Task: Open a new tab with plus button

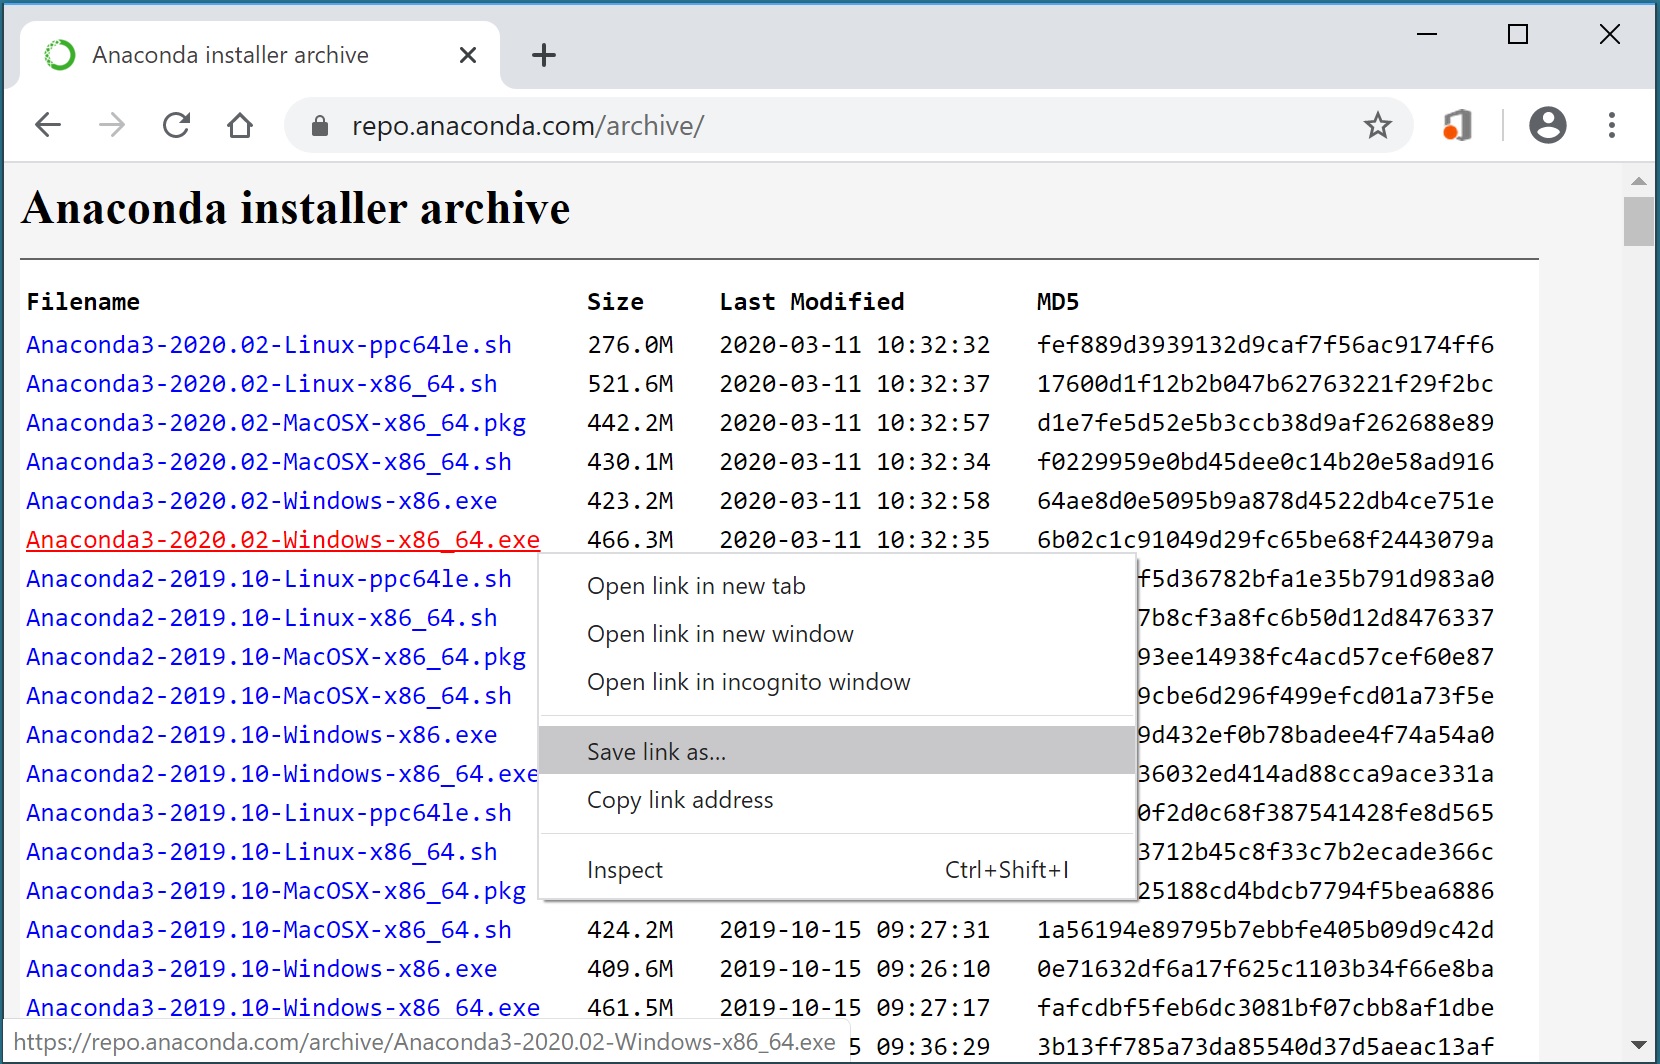Action: pyautogui.click(x=543, y=55)
